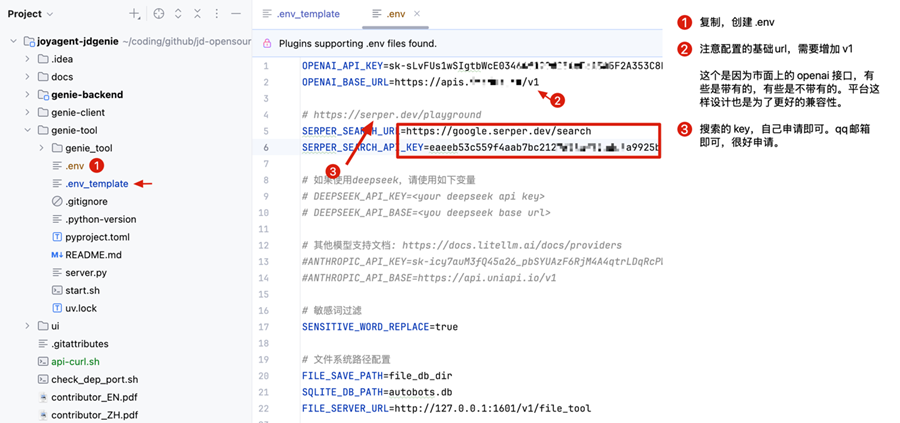Click the collapse all icon
Image resolution: width=900 pixels, height=423 pixels.
(x=197, y=14)
